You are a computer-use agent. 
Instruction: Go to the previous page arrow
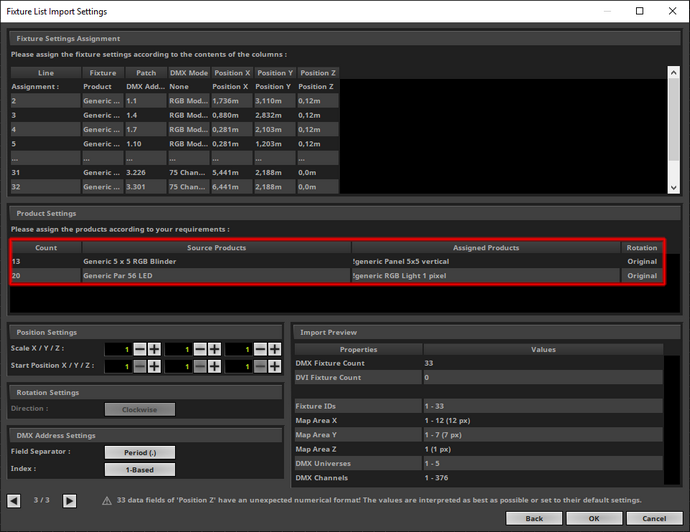[x=14, y=501]
